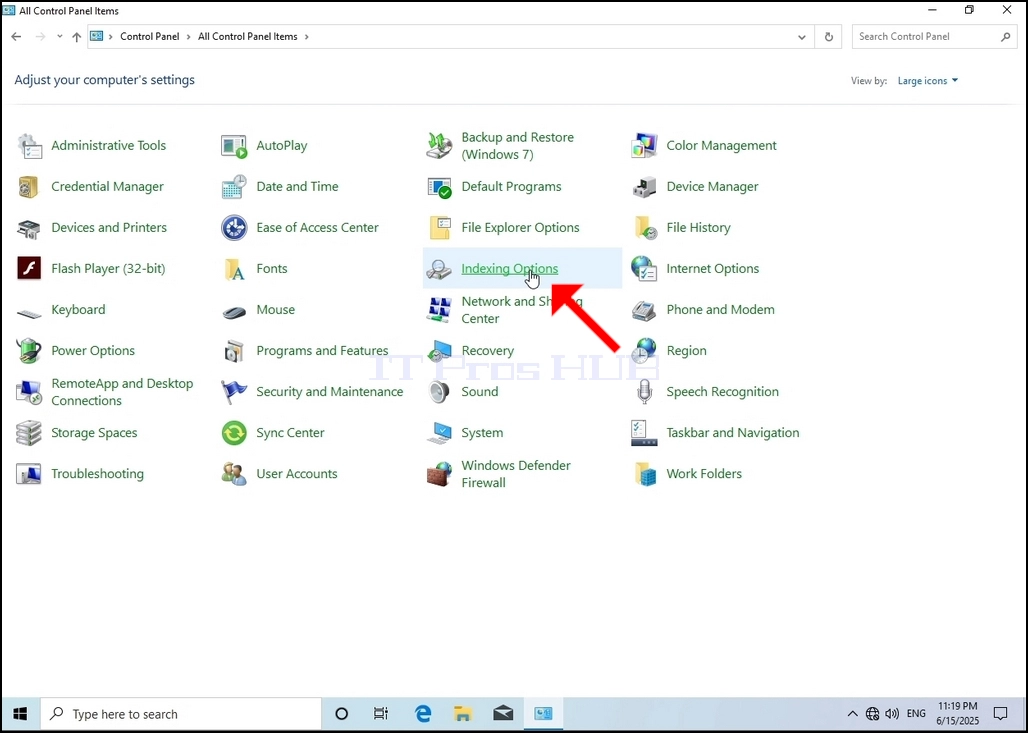Open Programs and Features icon
1028x733 pixels.
[x=234, y=351]
